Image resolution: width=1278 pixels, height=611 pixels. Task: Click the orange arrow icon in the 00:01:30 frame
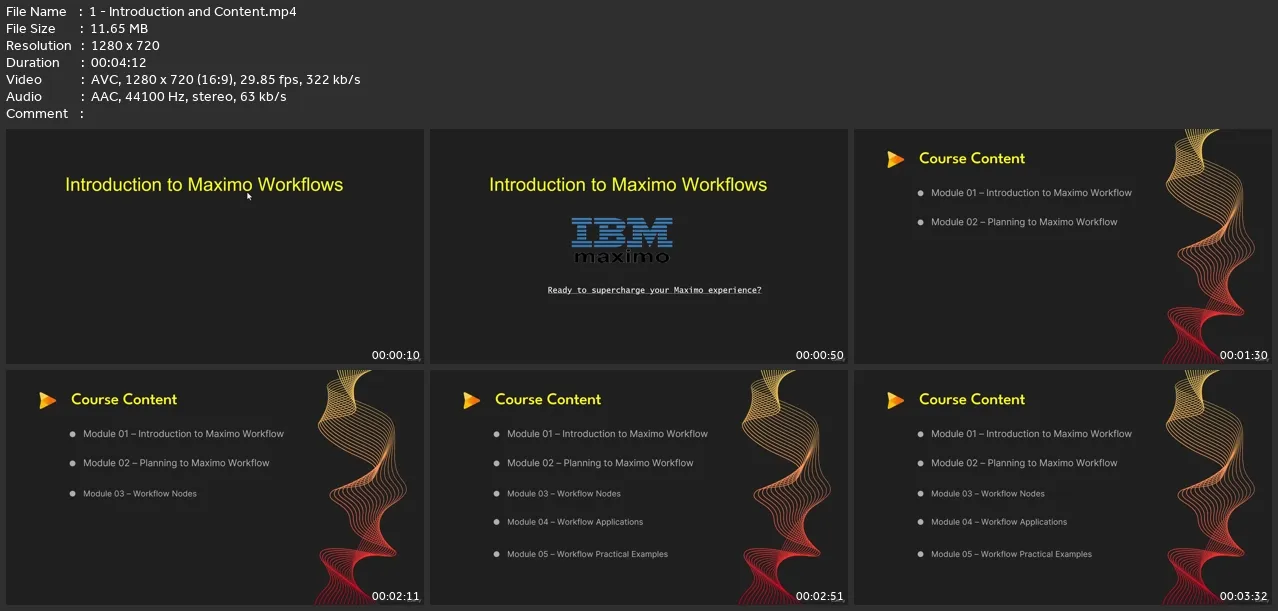(x=896, y=159)
